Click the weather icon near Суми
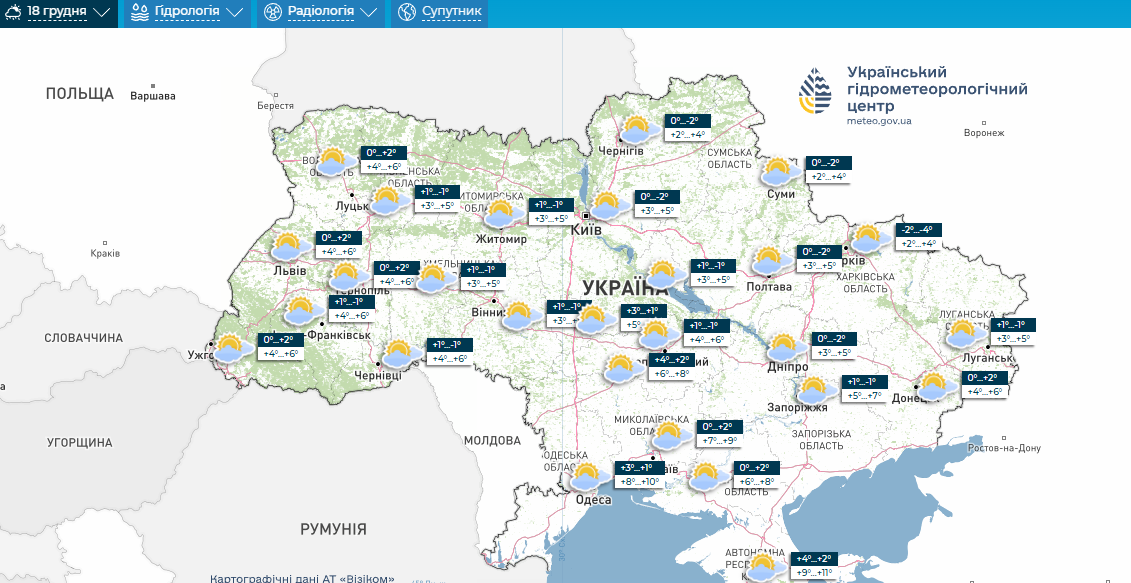 click(779, 172)
